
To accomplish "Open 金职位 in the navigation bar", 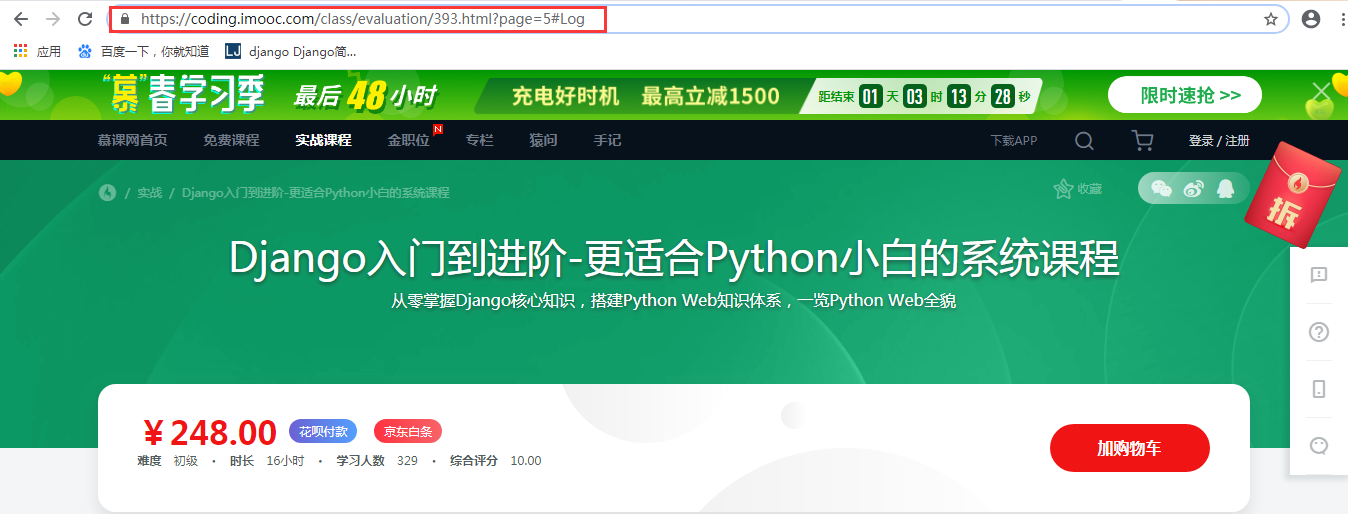I will (x=409, y=140).
